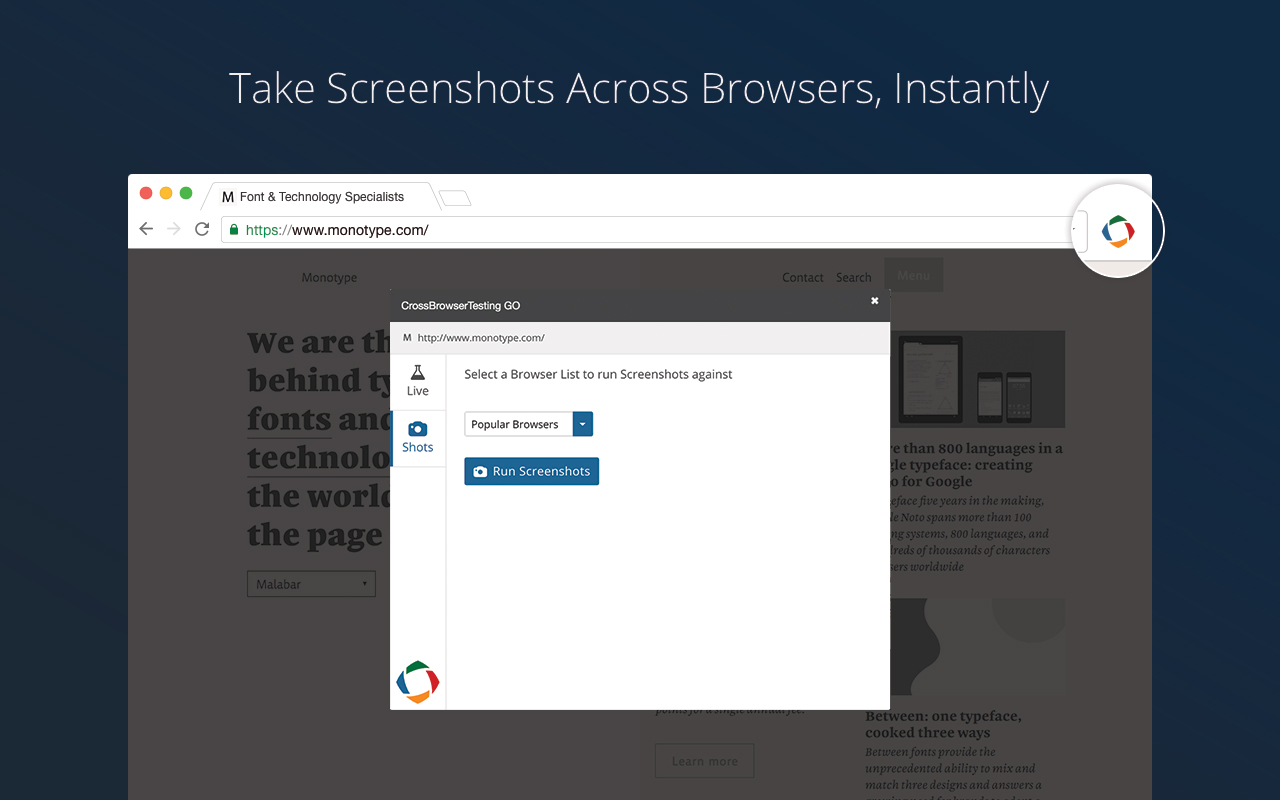The height and width of the screenshot is (800, 1280).
Task: Reload the page with the refresh icon
Action: pos(202,229)
